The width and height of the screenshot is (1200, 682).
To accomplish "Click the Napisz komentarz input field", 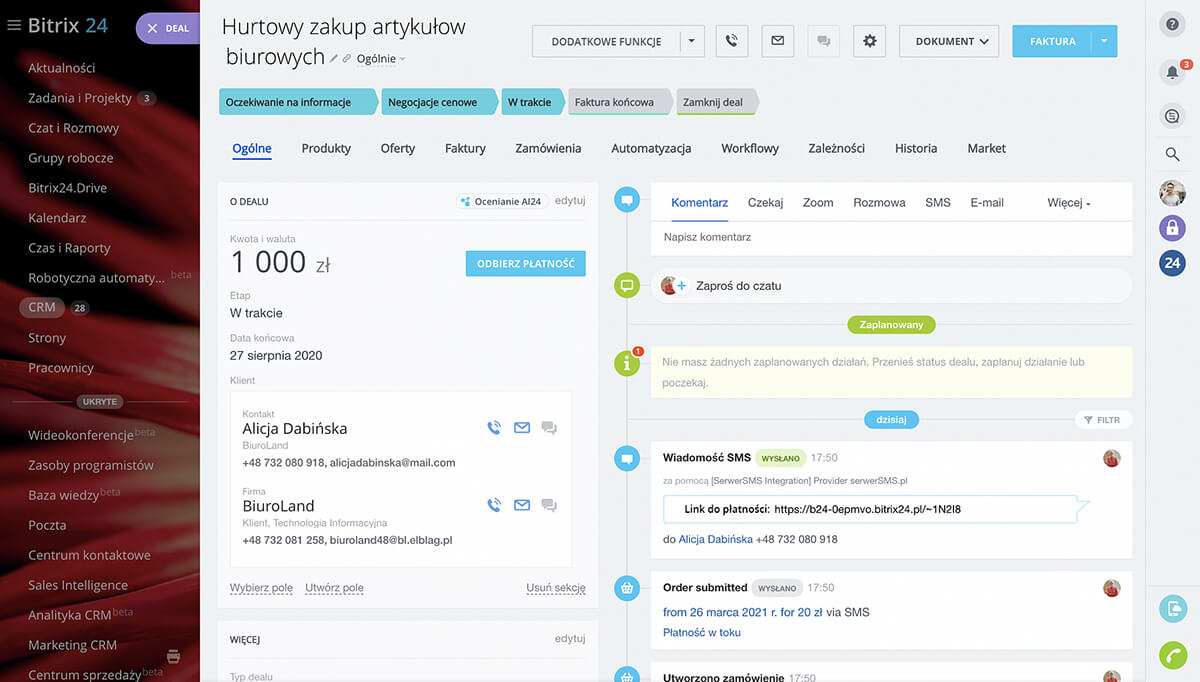I will tap(890, 238).
